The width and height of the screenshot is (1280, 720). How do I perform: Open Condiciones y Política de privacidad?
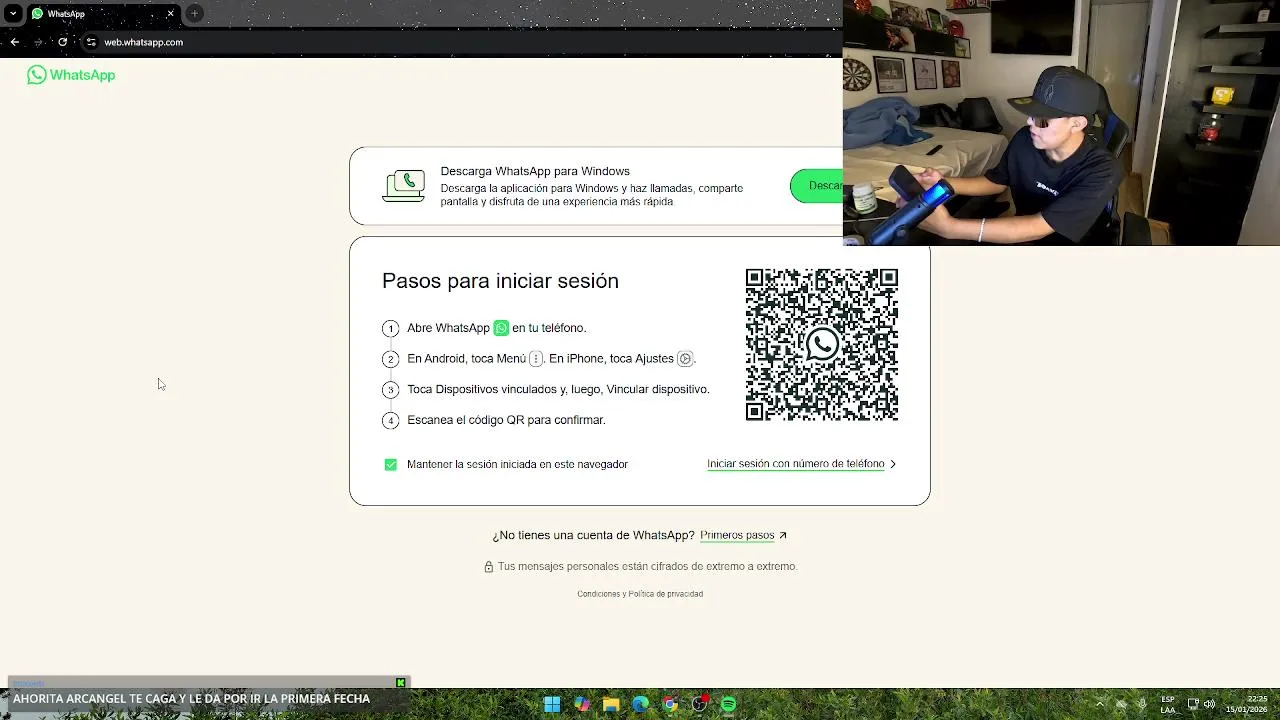pos(640,594)
